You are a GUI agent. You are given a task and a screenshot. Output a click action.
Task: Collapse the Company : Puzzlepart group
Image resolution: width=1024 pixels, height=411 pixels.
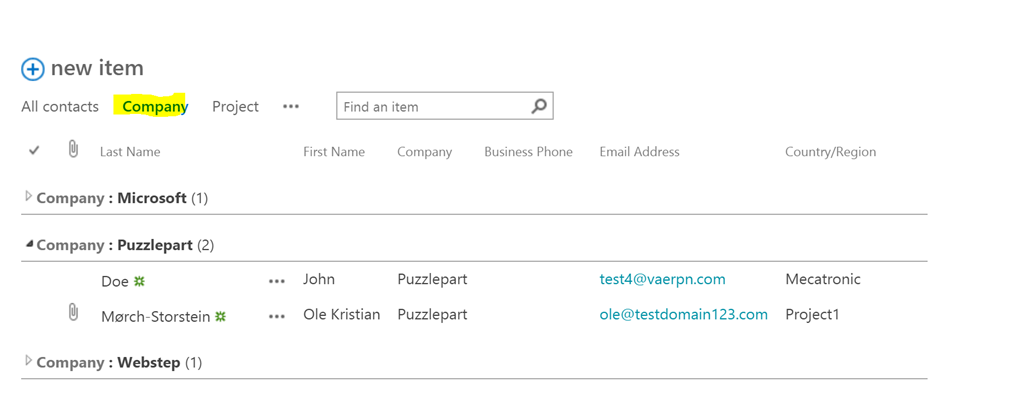point(29,244)
